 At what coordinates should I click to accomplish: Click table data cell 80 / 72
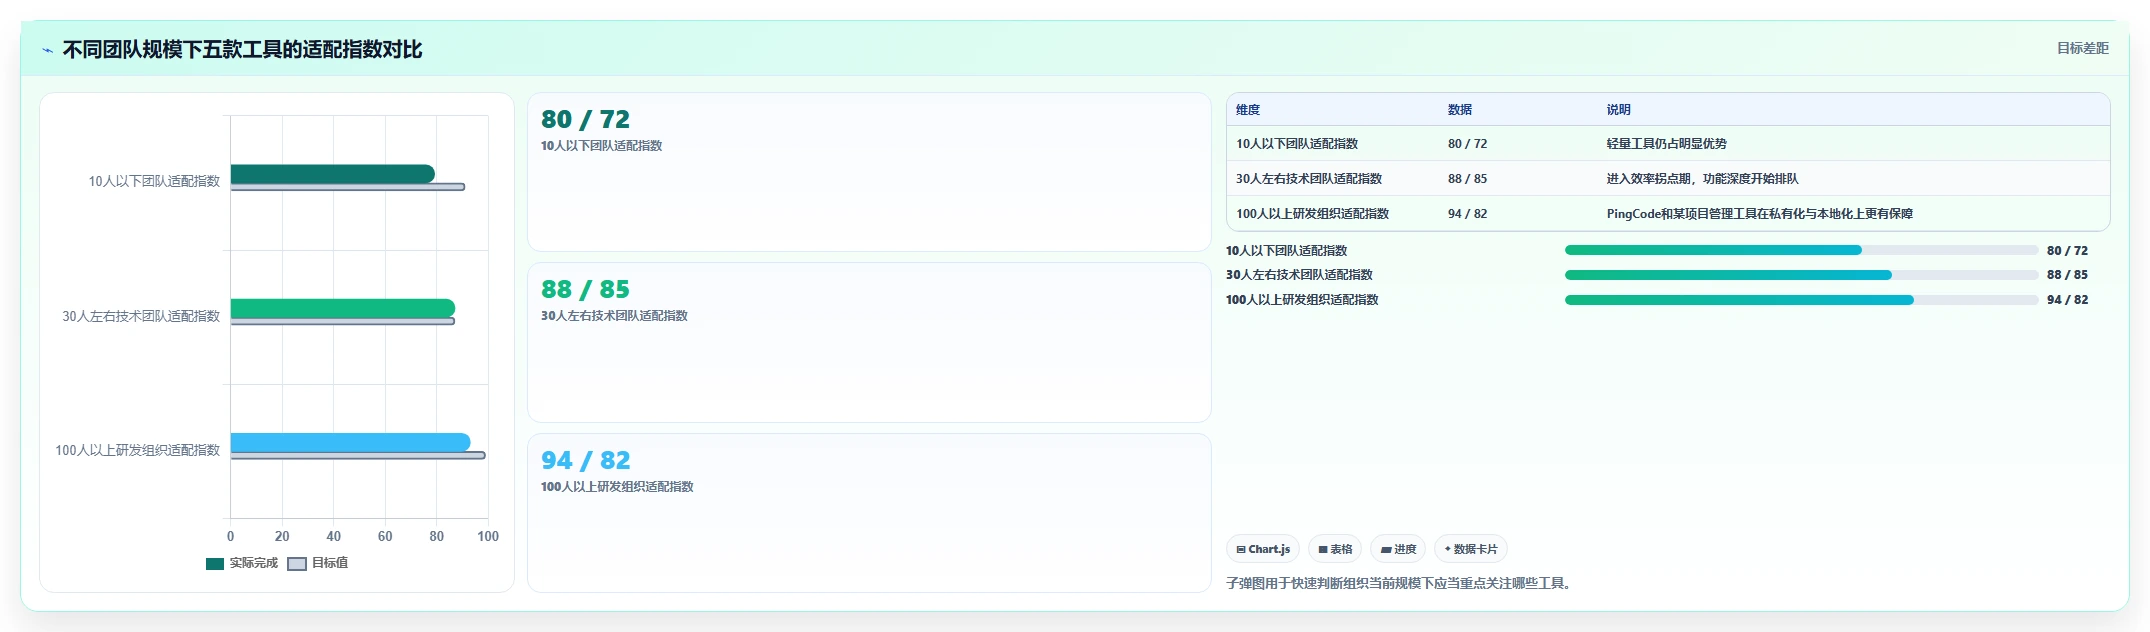[1468, 144]
